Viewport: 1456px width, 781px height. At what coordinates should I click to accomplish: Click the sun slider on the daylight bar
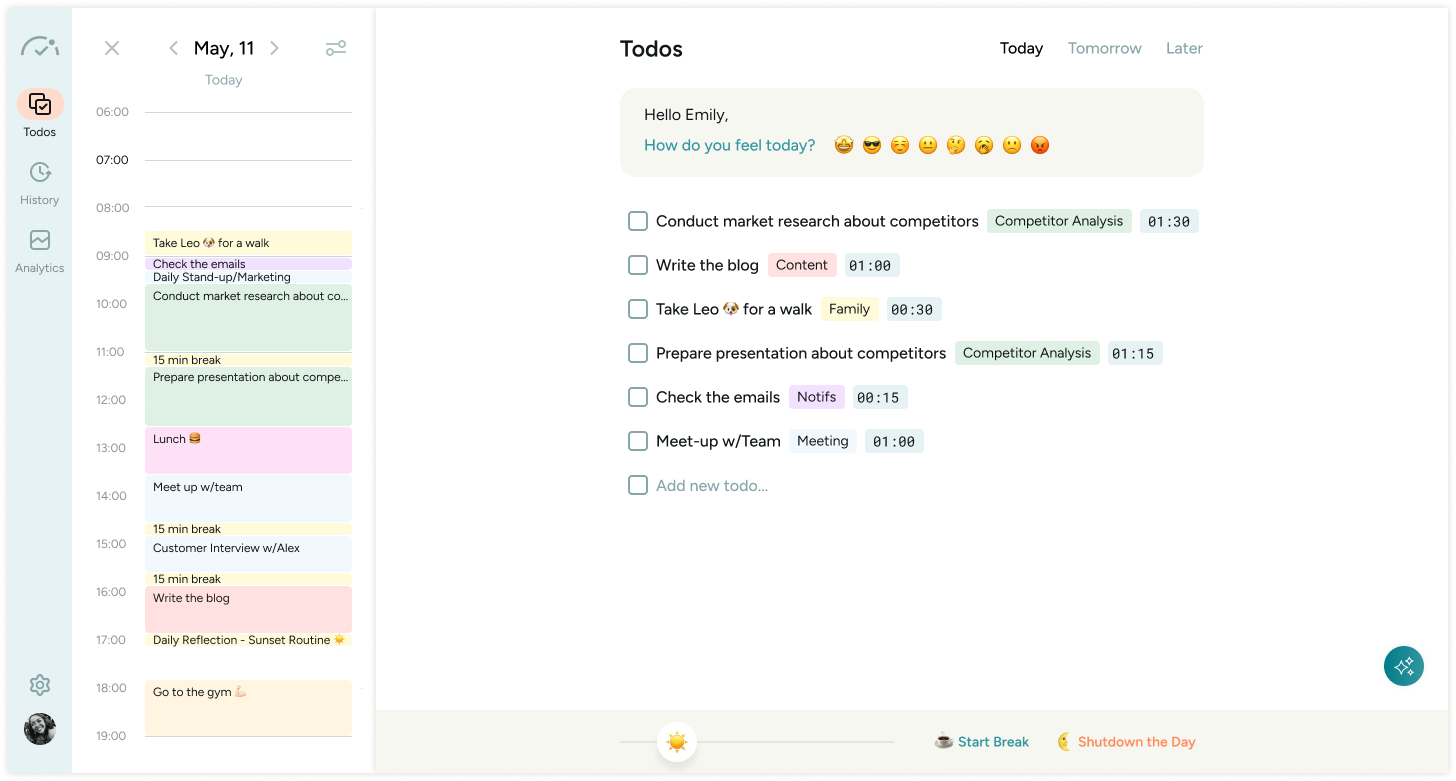[677, 741]
